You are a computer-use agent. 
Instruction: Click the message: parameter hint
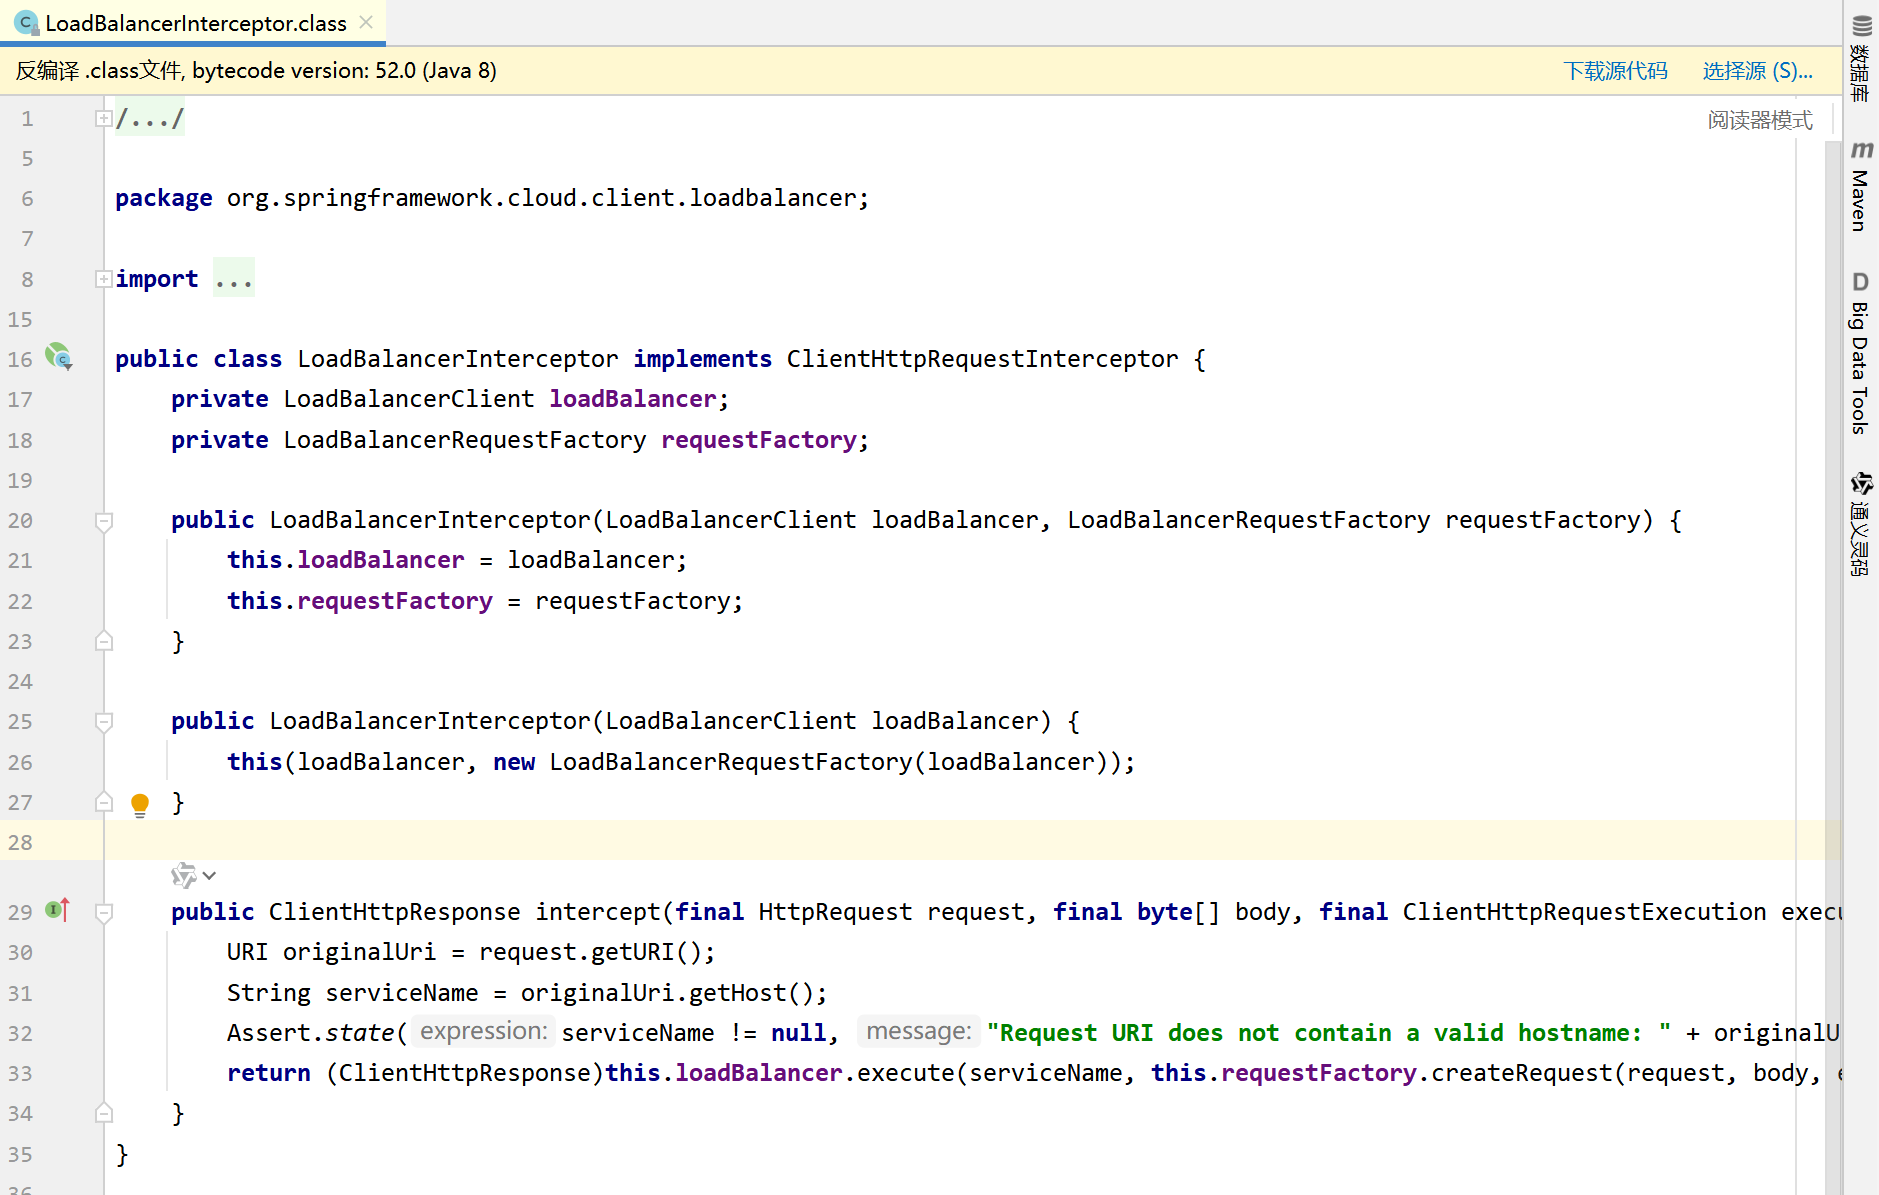pos(918,1031)
